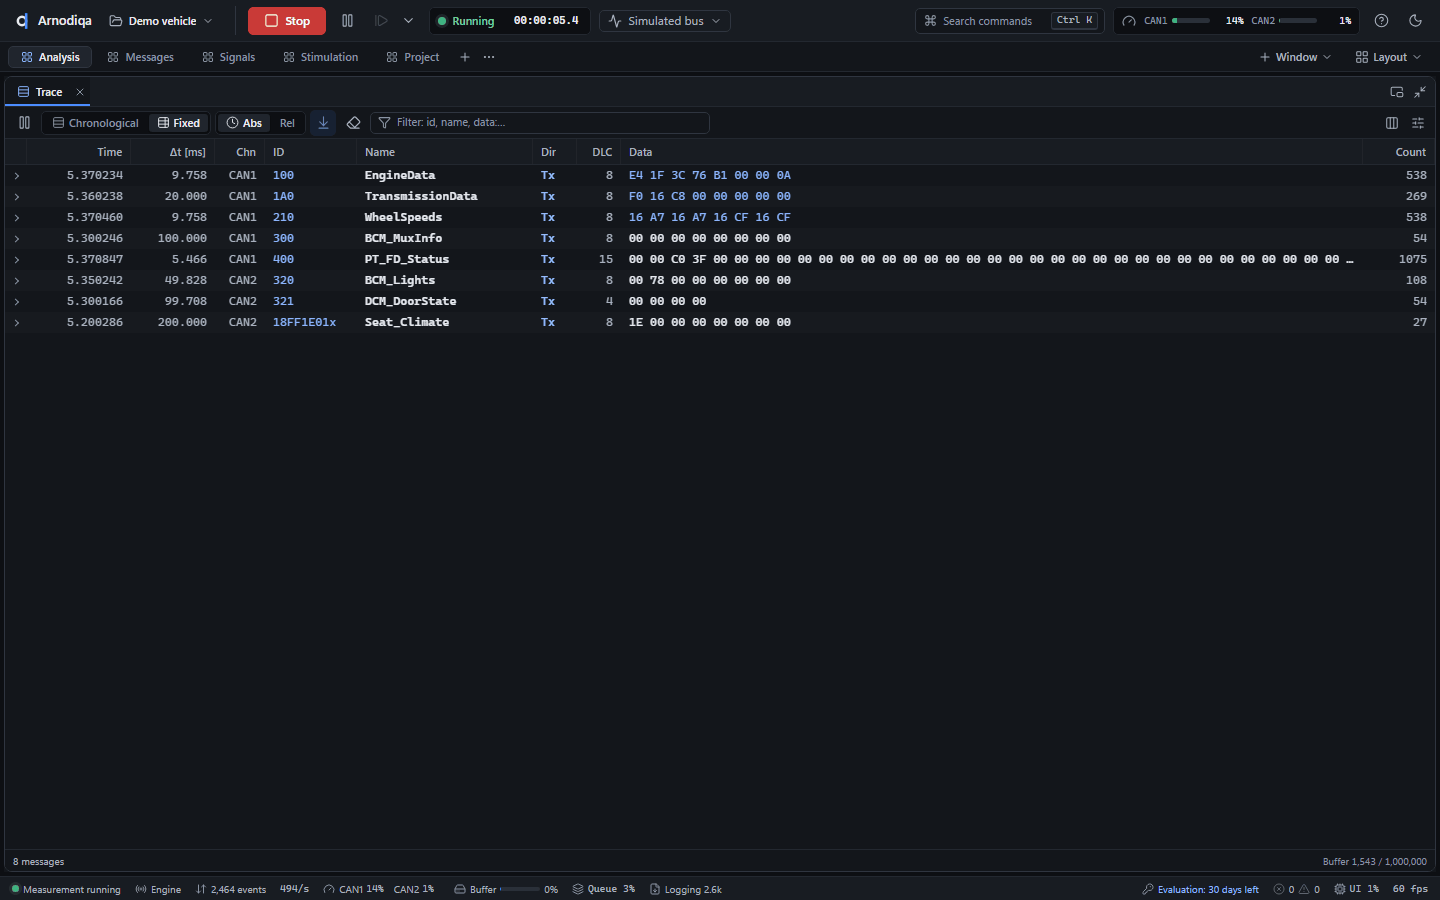Expand the PT_FD_Status message row
The height and width of the screenshot is (900, 1440).
click(17, 260)
